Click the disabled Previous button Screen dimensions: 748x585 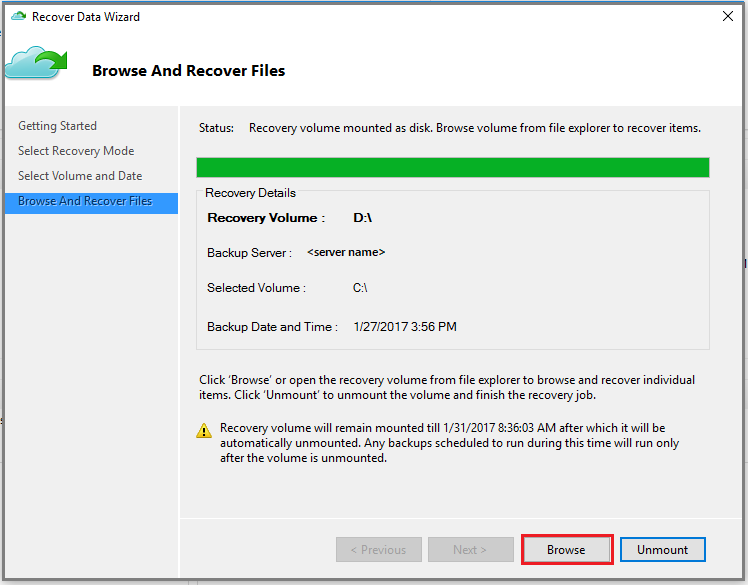[379, 550]
